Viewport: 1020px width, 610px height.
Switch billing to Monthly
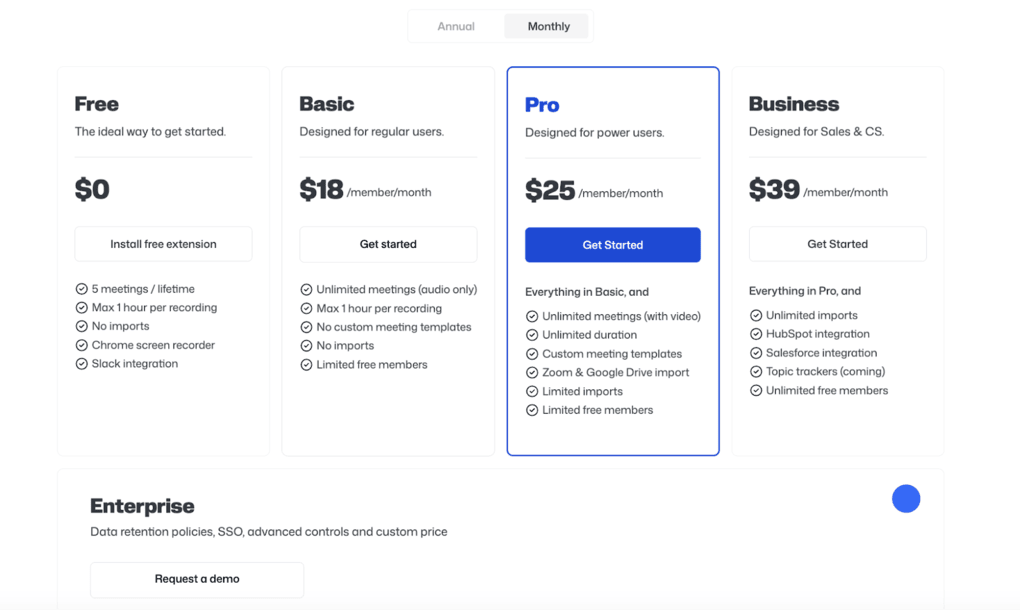coord(546,25)
